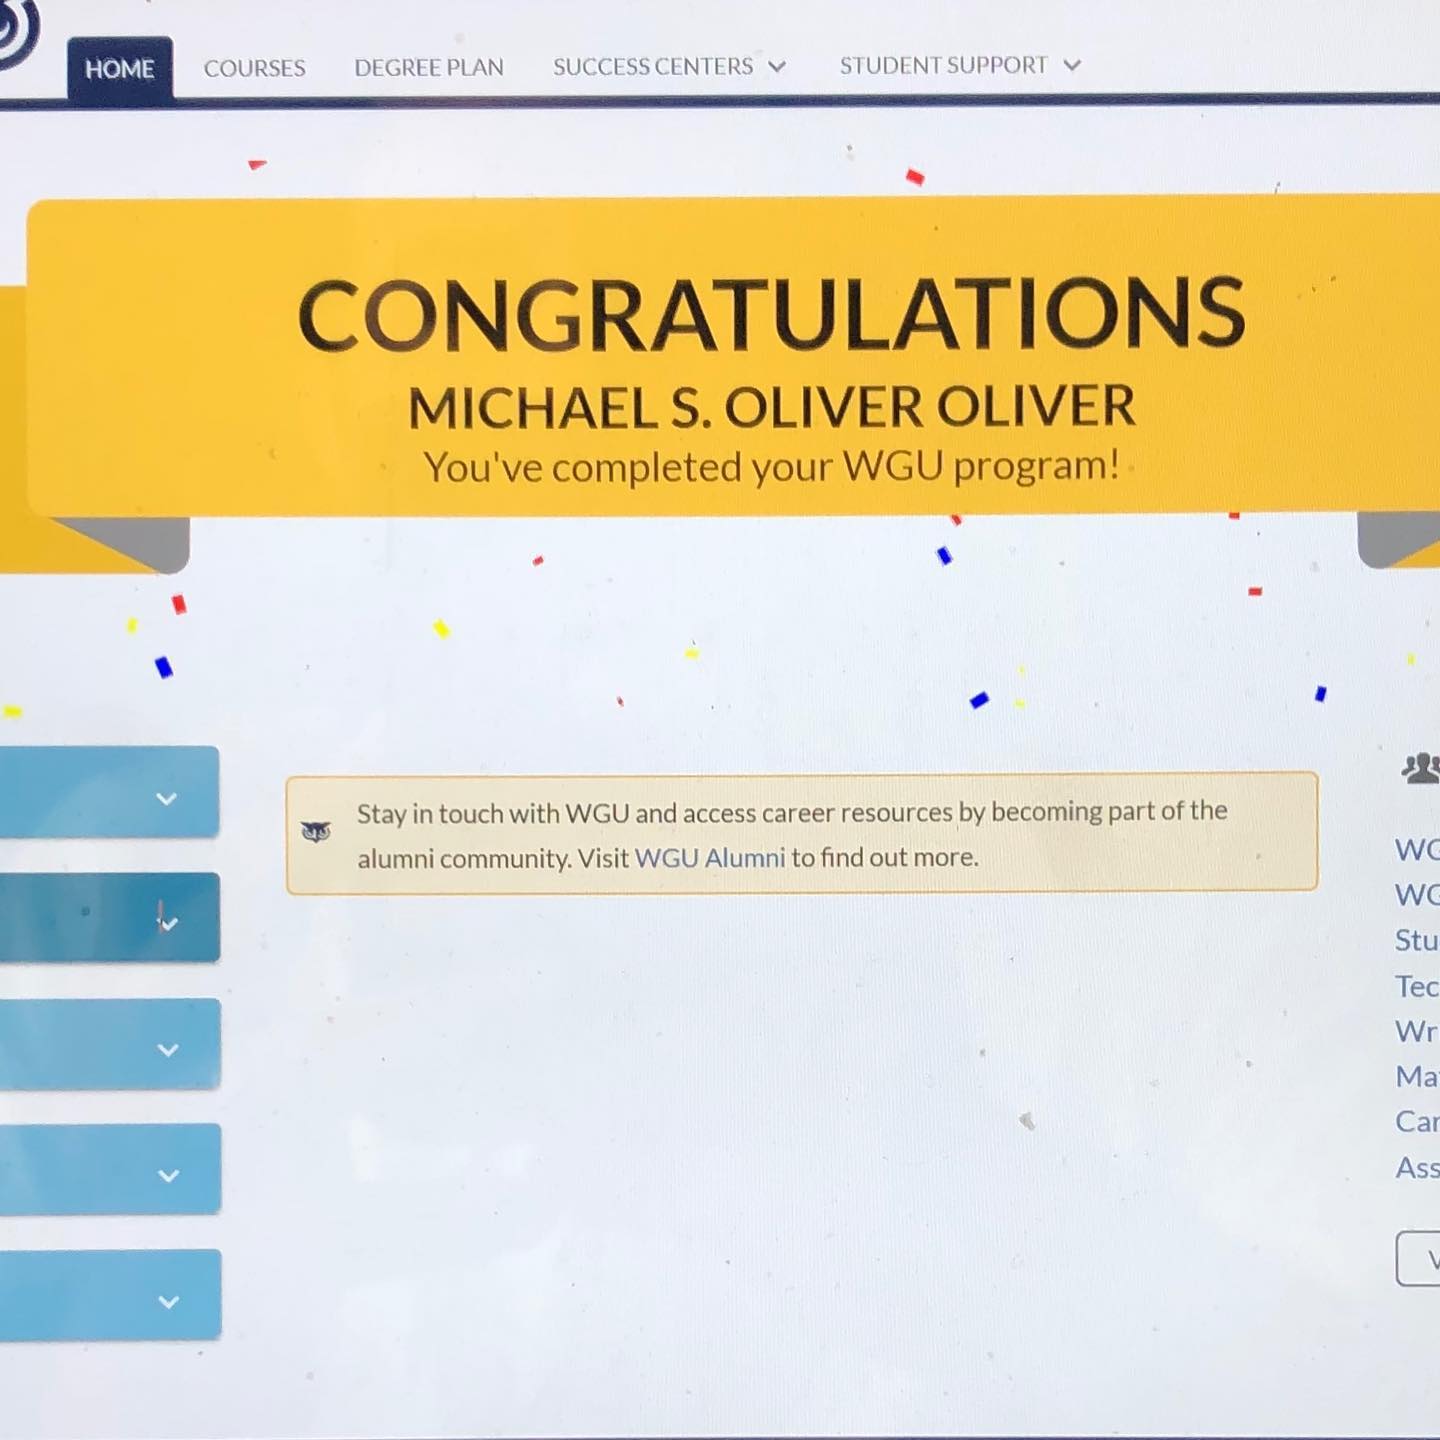Open the SUCCESS CENTERS menu
Screen dimensions: 1440x1440
pyautogui.click(x=669, y=66)
